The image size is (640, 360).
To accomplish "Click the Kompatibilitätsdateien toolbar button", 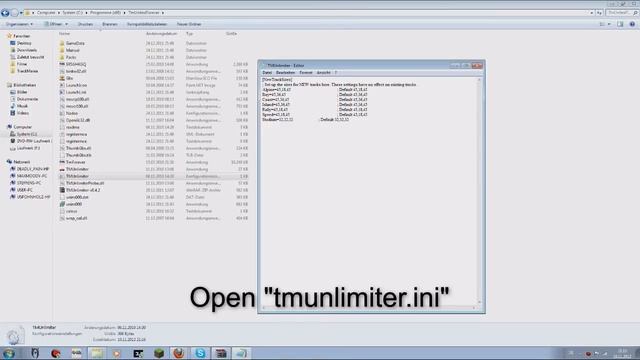I will pyautogui.click(x=147, y=24).
